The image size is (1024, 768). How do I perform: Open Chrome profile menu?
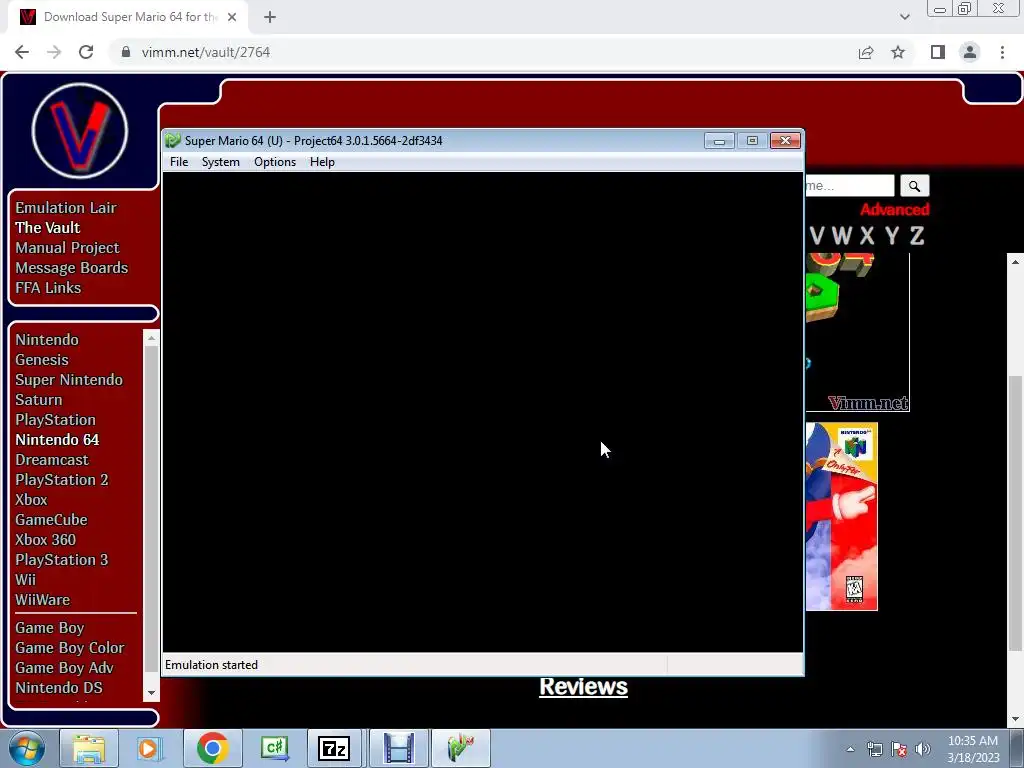click(970, 52)
